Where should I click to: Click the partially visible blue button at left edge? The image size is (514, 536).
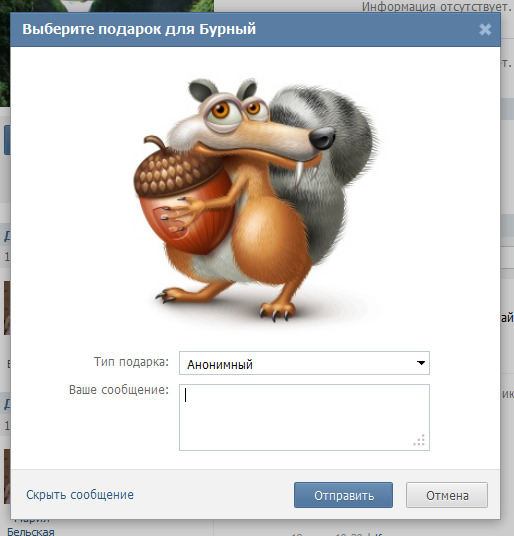pyautogui.click(x=7, y=140)
